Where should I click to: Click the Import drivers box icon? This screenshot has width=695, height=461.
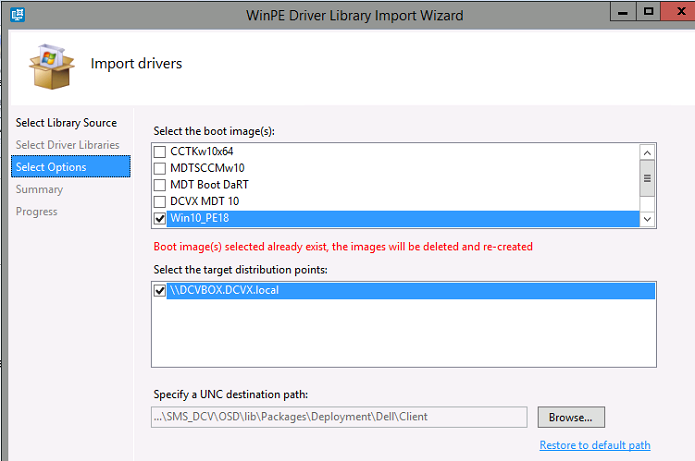[x=51, y=66]
